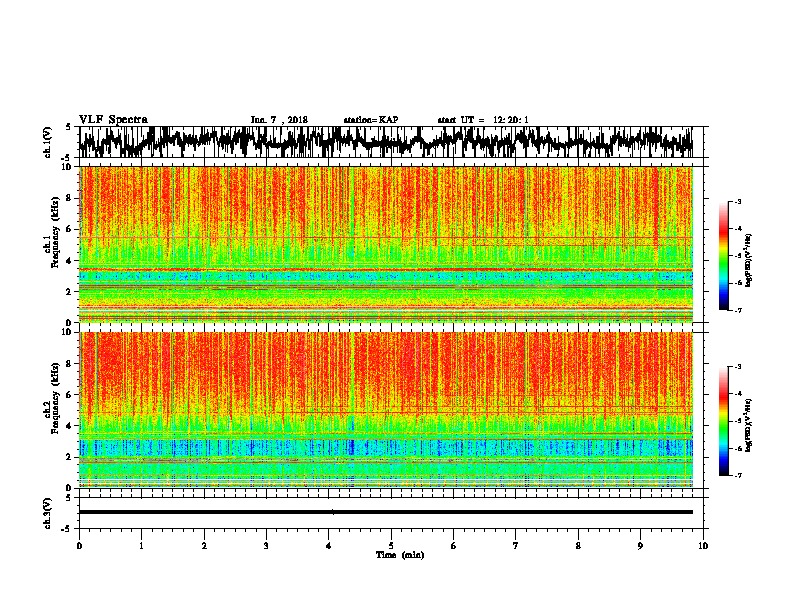The width and height of the screenshot is (792, 612).
Task: Click inside the ch.1 spectrogram panel
Action: 386,244
